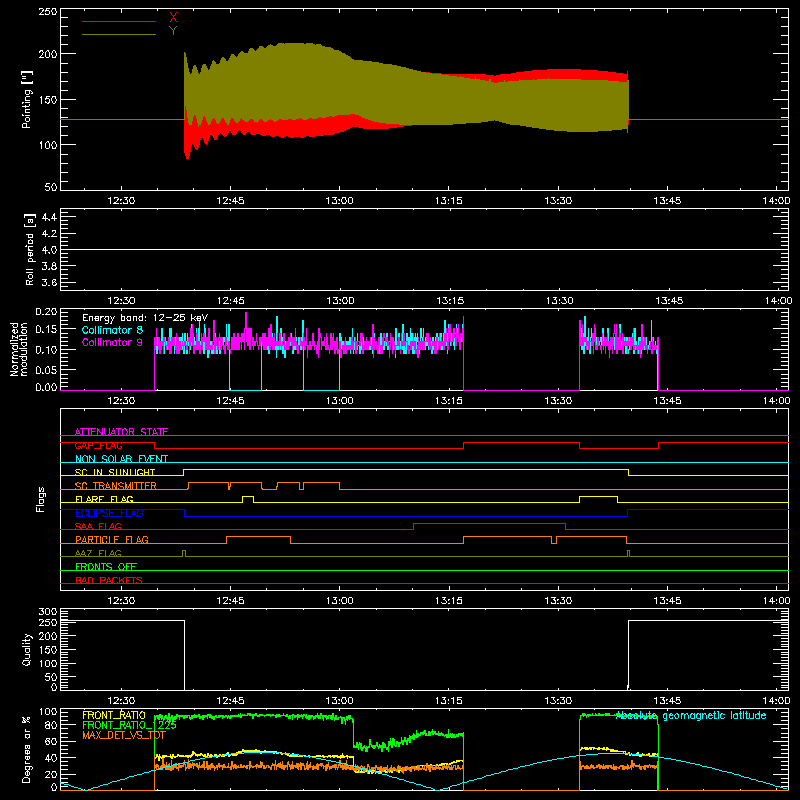The image size is (800, 800).
Task: Click 'Absolute geomagnetic latitude' legend text
Action: pyautogui.click(x=691, y=715)
